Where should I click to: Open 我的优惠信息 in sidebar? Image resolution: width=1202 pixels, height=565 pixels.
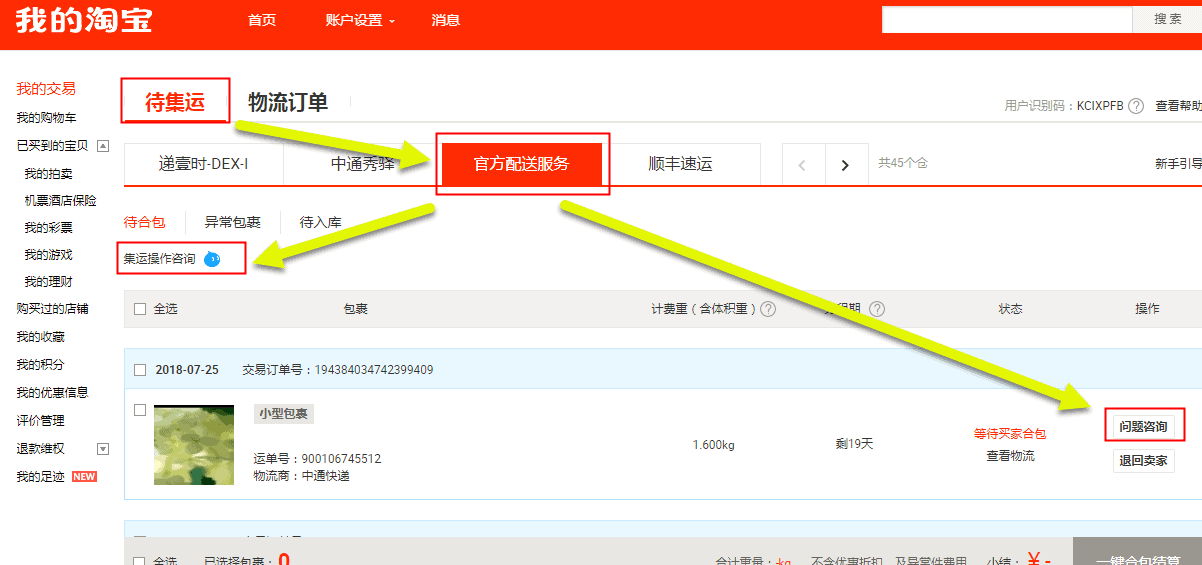click(x=52, y=393)
